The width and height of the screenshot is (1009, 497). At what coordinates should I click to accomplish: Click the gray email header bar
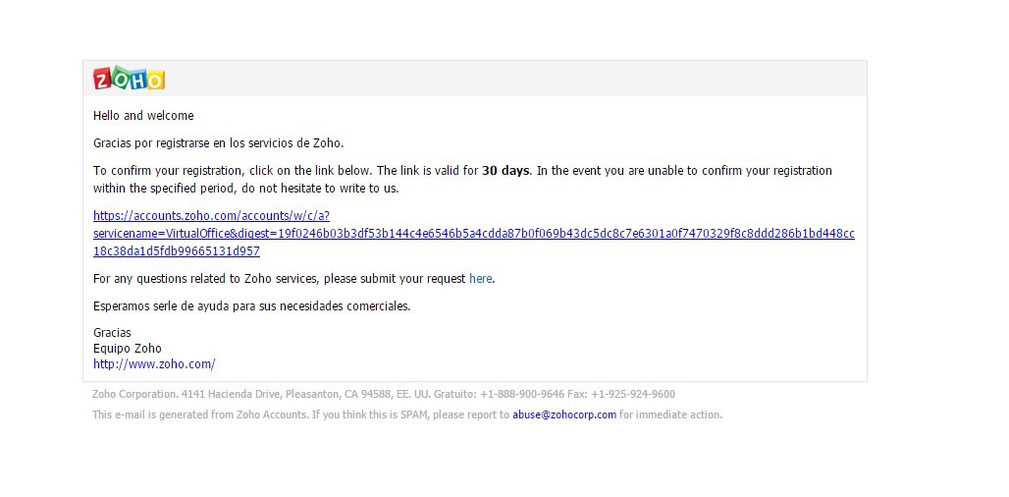point(475,79)
